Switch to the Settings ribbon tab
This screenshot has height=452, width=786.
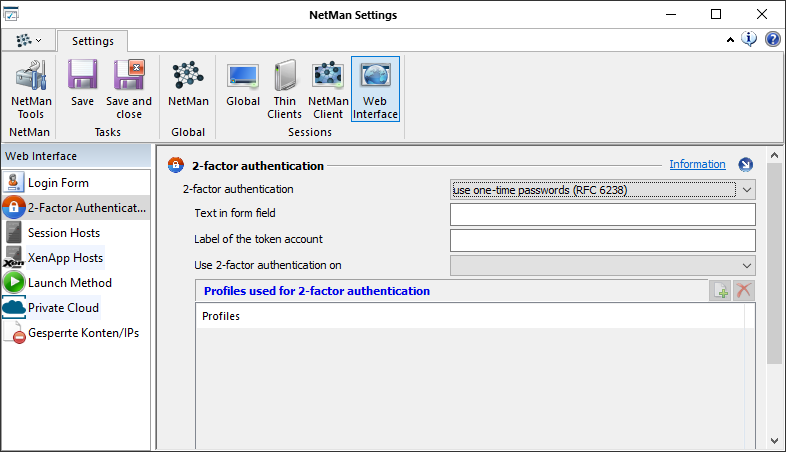pos(93,41)
